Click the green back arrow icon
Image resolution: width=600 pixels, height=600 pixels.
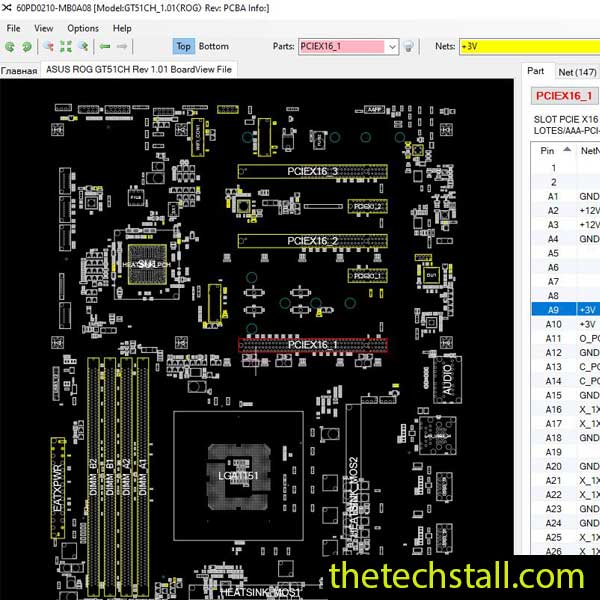[x=105, y=46]
